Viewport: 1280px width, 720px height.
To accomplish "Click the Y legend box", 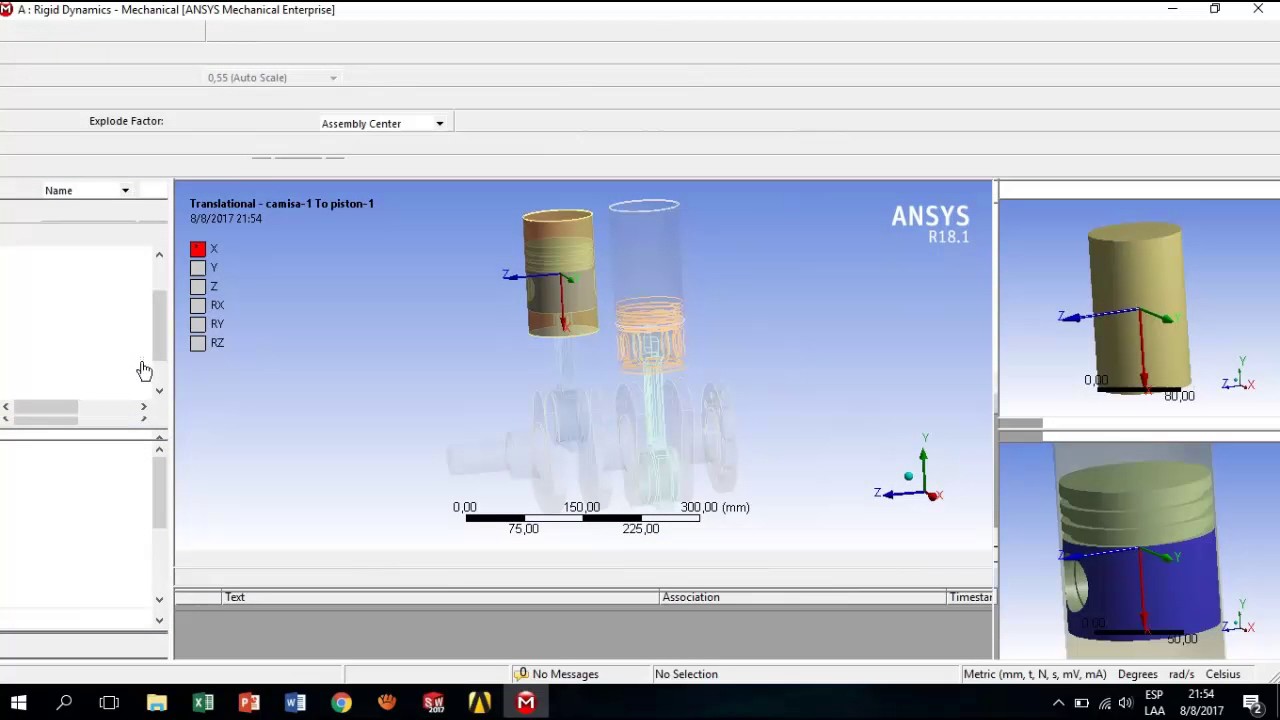I will [198, 268].
